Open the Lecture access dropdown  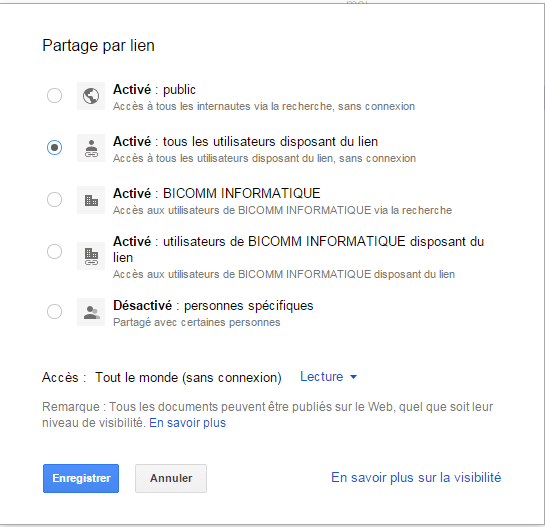[x=328, y=377]
